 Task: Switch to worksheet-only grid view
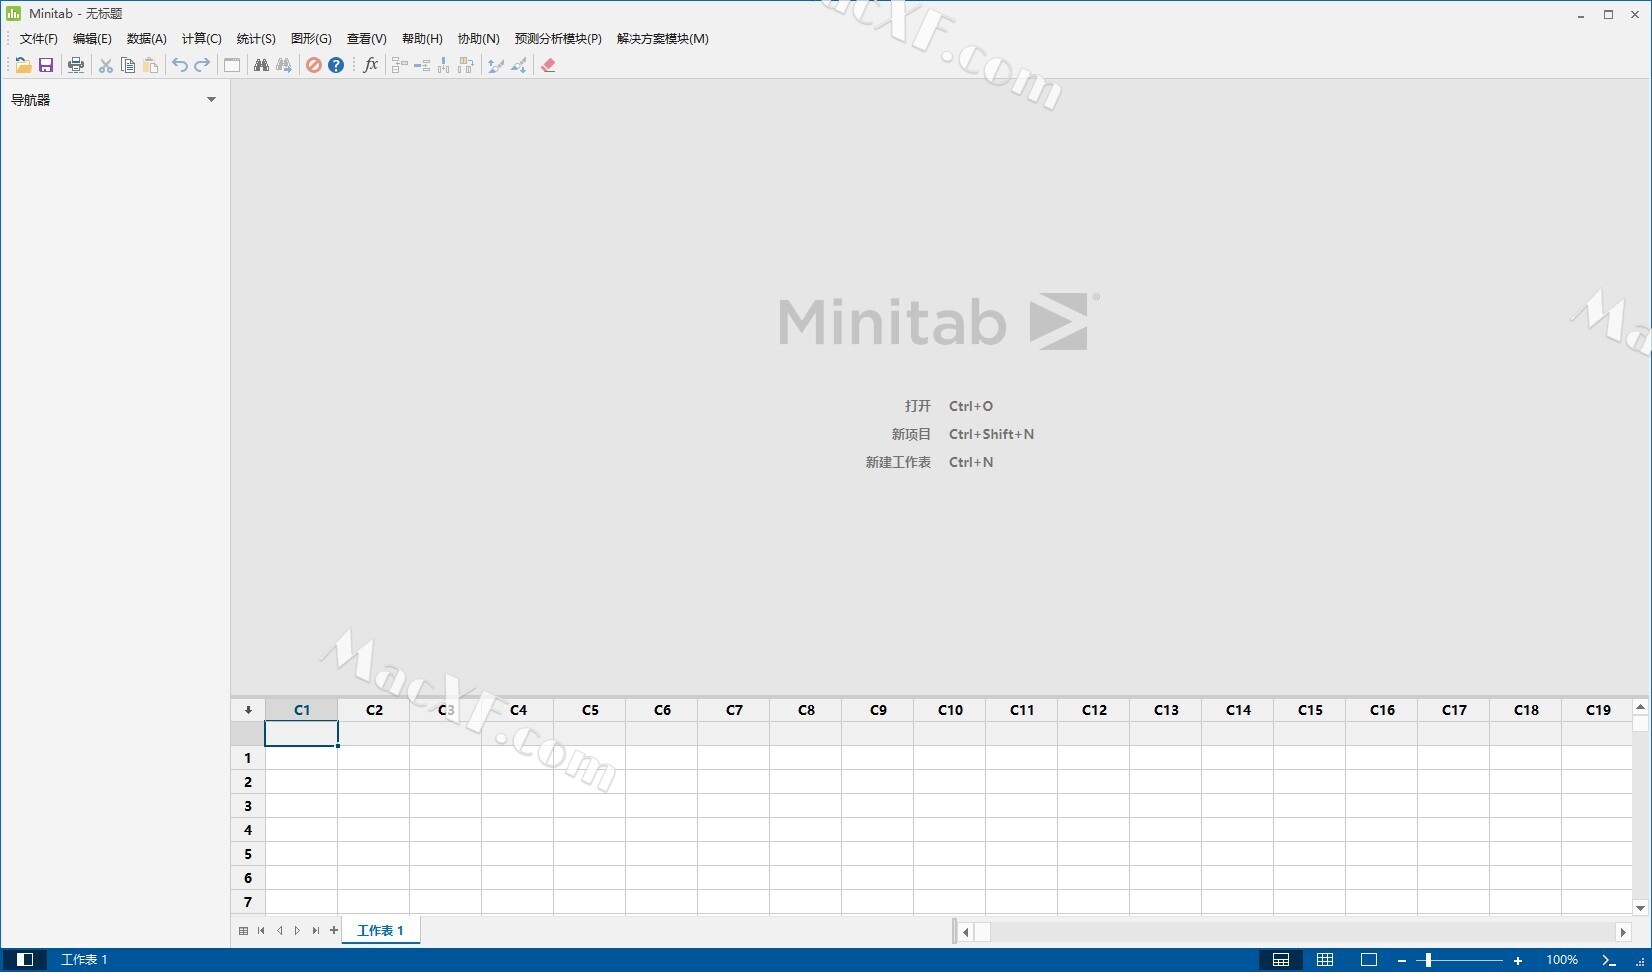point(1325,960)
